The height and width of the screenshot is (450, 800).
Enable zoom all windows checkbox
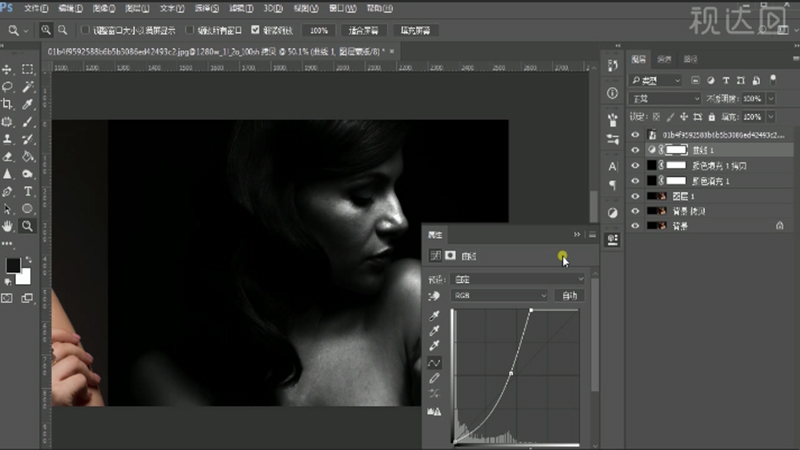point(190,30)
